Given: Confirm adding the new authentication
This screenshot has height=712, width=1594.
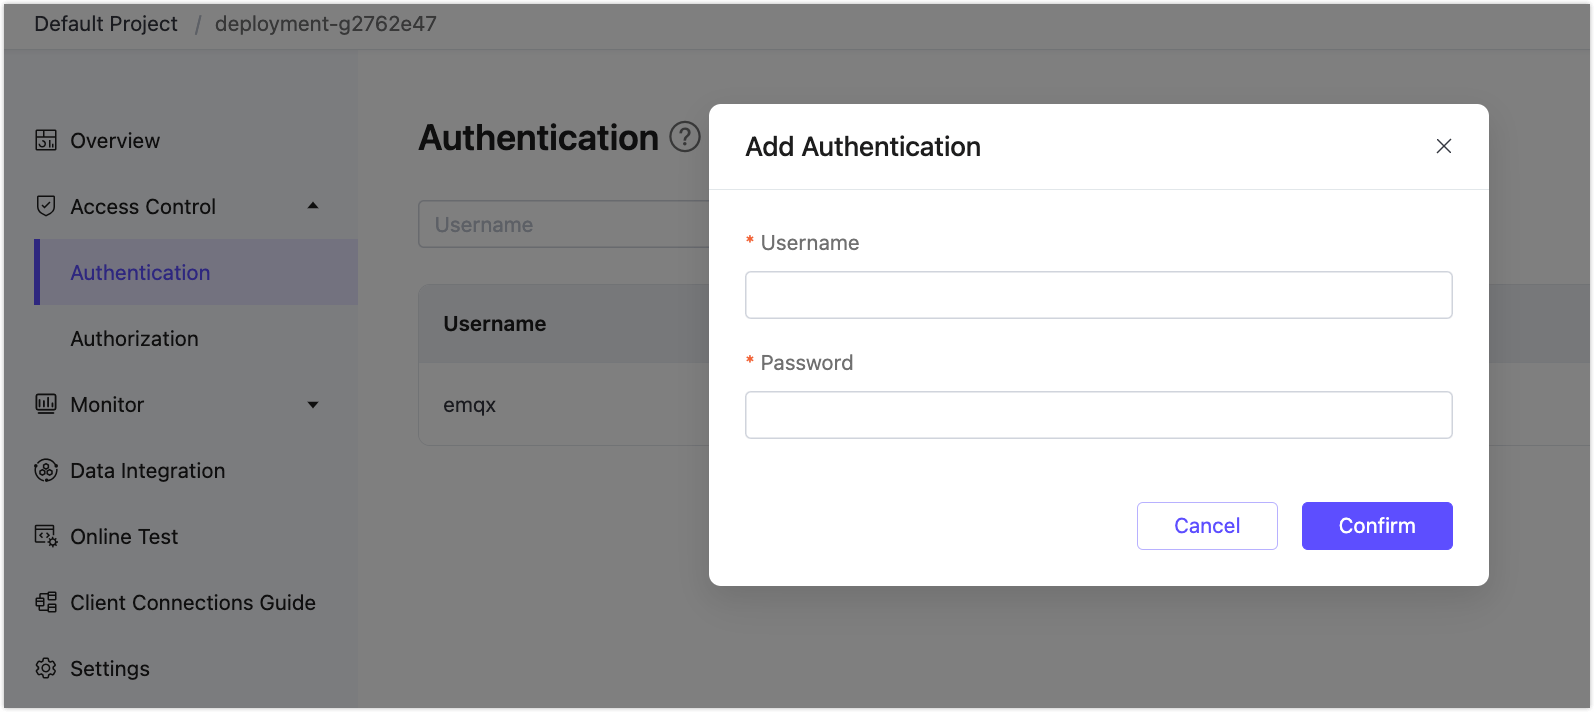Looking at the screenshot, I should [x=1377, y=525].
